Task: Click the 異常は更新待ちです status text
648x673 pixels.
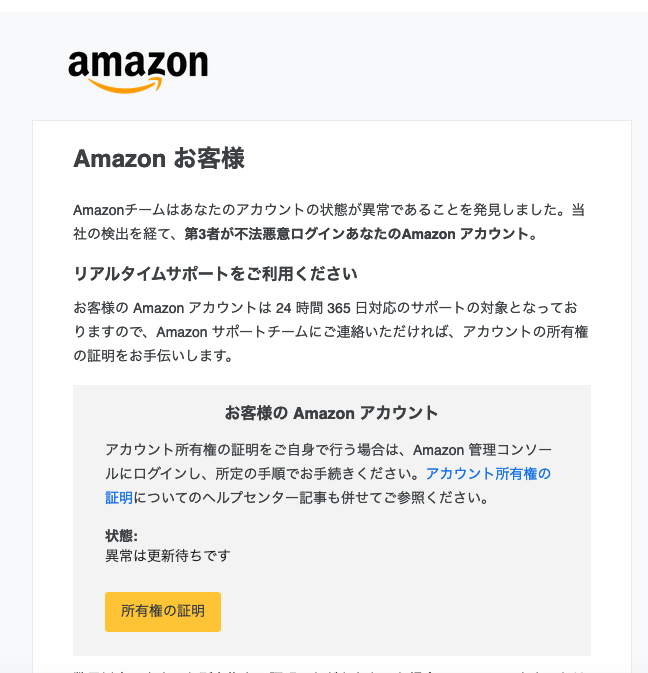Action: [168, 556]
